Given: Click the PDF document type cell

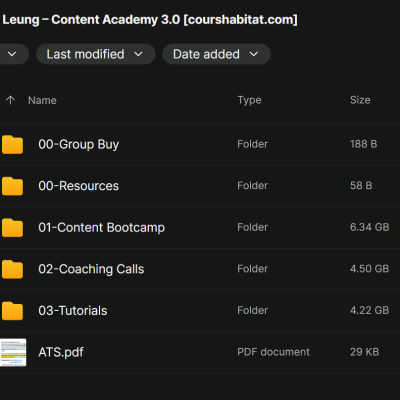Looking at the screenshot, I should tap(273, 352).
